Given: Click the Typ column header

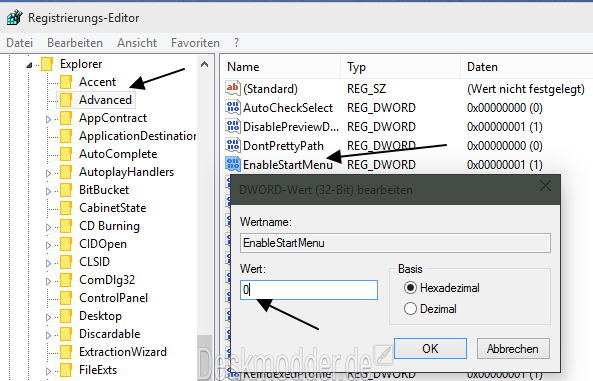Looking at the screenshot, I should pyautogui.click(x=401, y=67).
